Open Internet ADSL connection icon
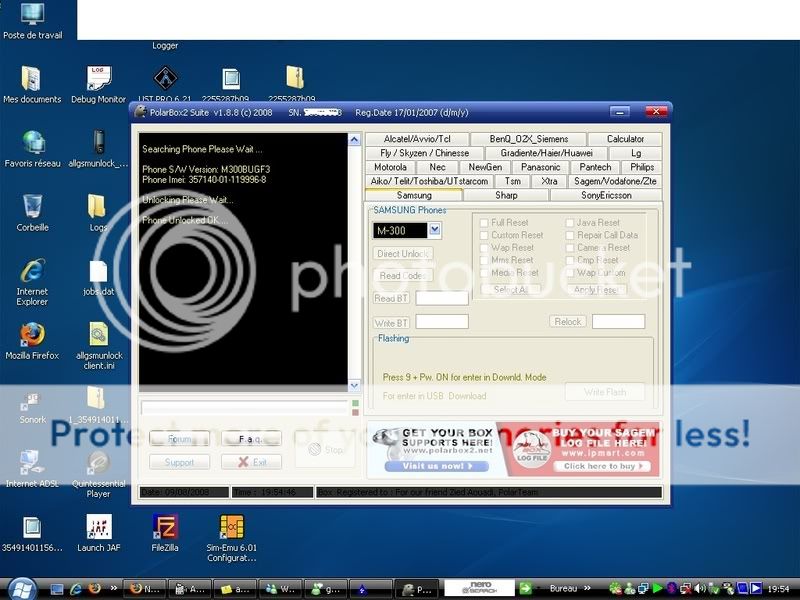 click(32, 468)
